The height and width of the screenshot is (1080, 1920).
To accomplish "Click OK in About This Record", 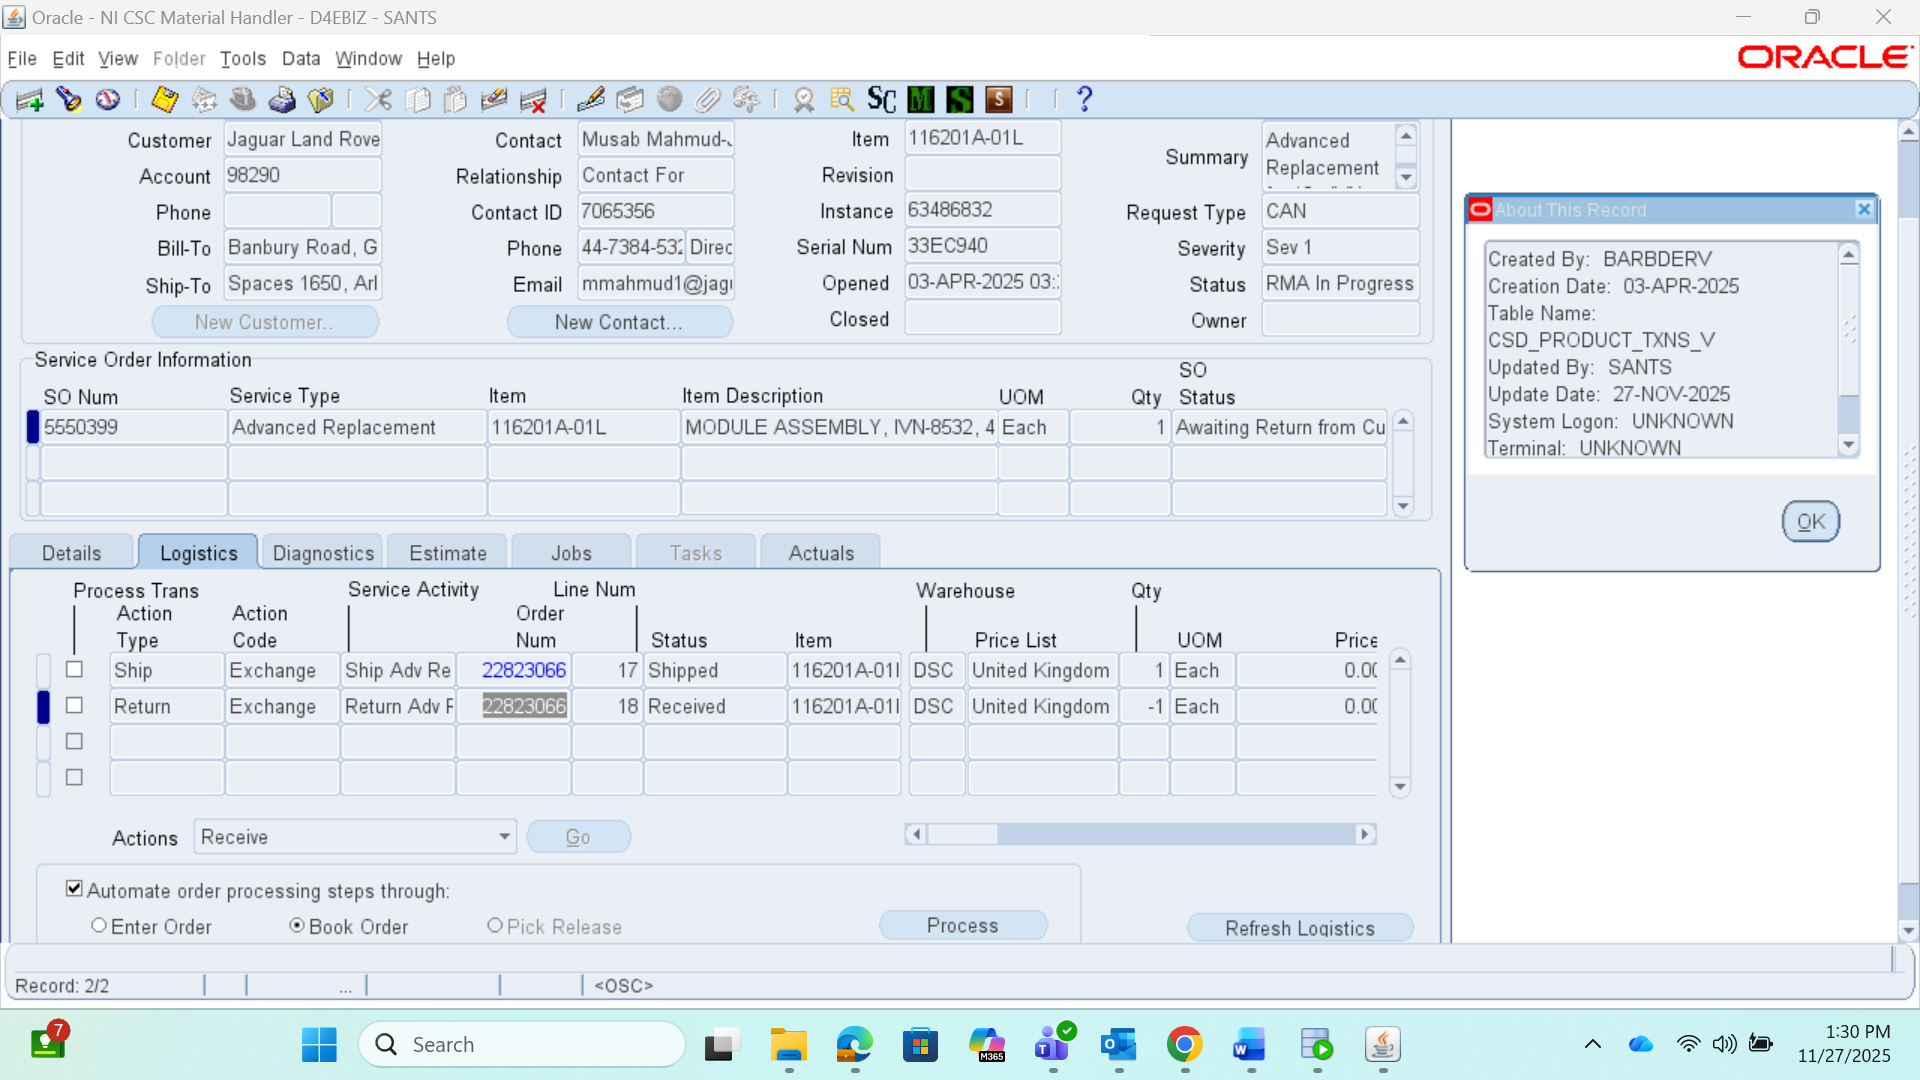I will (x=1810, y=521).
